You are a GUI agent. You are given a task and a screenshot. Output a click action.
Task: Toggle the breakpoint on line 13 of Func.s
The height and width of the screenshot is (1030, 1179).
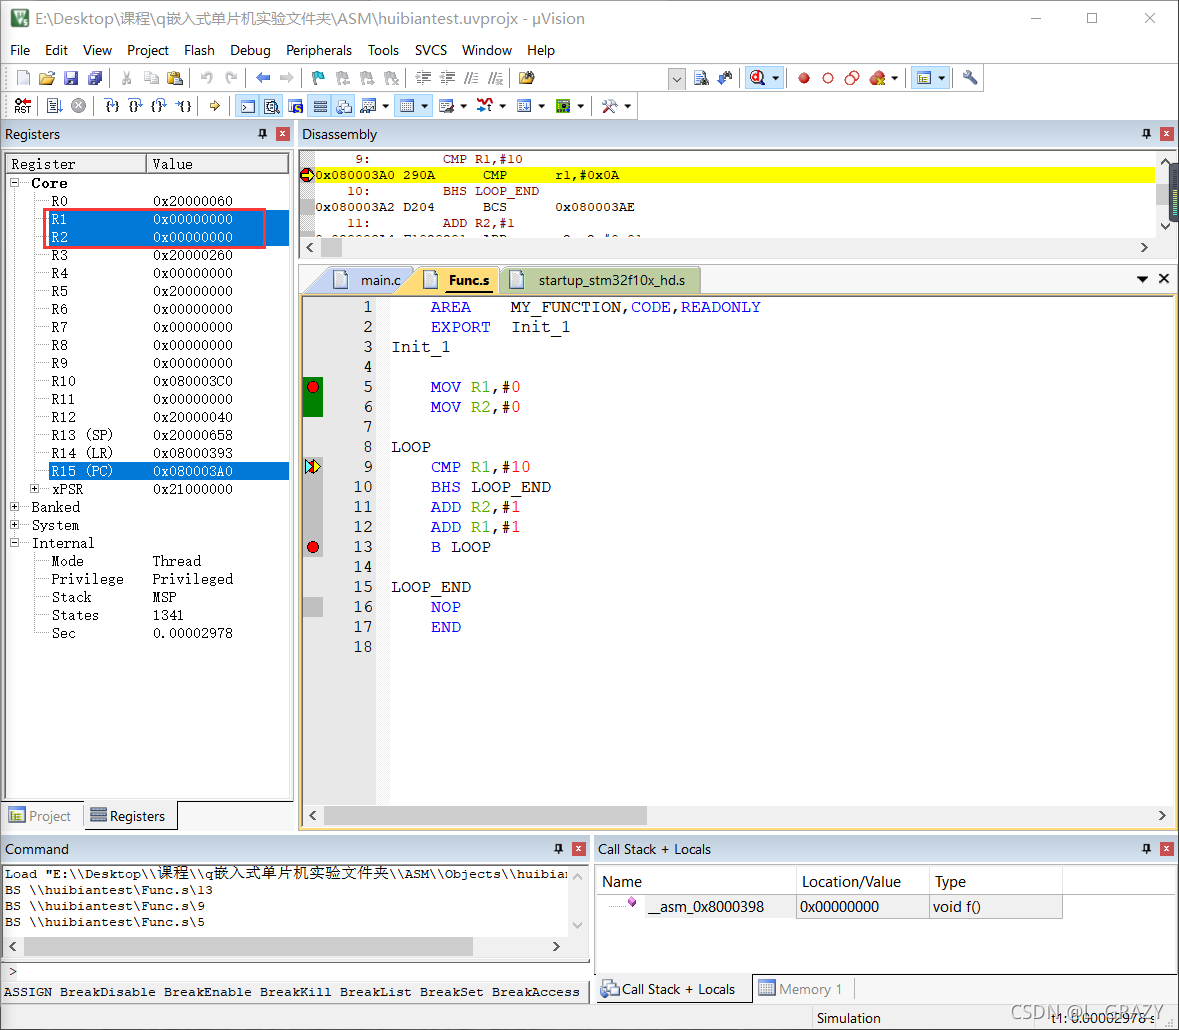[313, 547]
